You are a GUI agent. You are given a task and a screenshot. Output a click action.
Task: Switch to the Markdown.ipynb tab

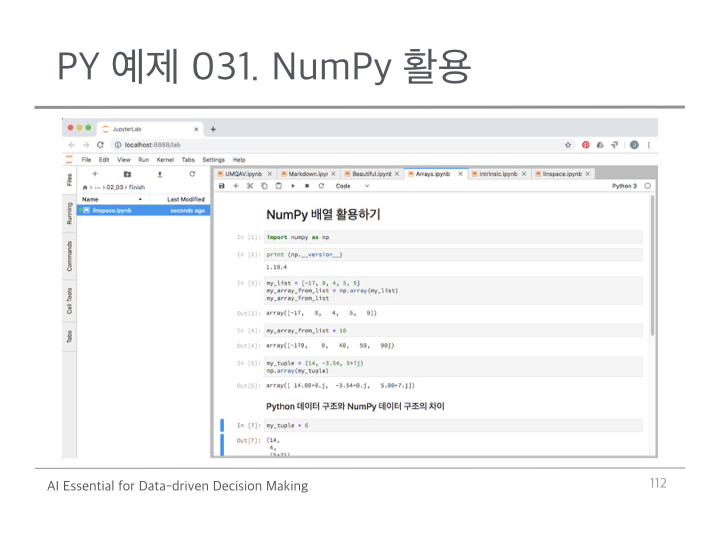click(308, 174)
